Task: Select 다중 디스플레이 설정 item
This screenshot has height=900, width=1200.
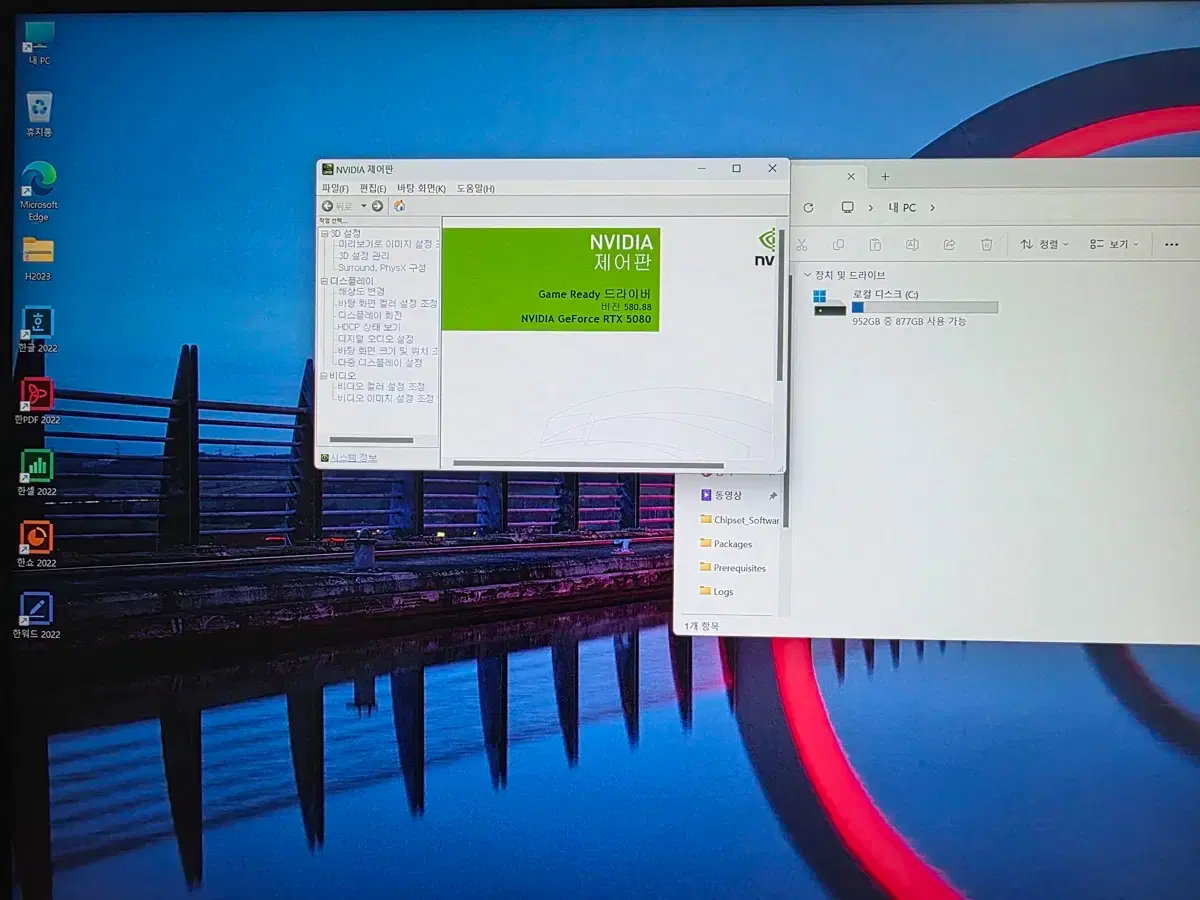Action: (380, 363)
